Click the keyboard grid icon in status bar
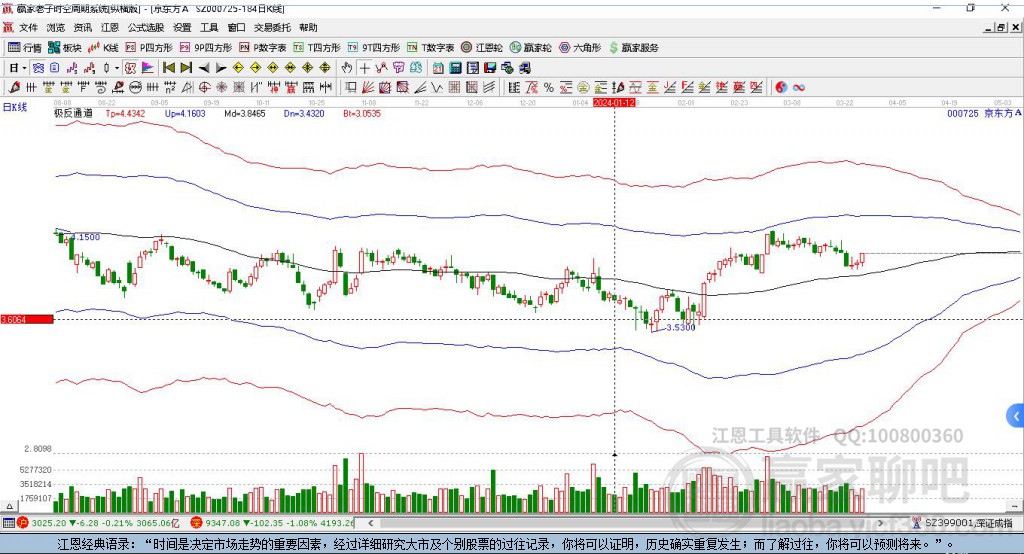Viewport: 1024px width, 554px height. pos(8,523)
